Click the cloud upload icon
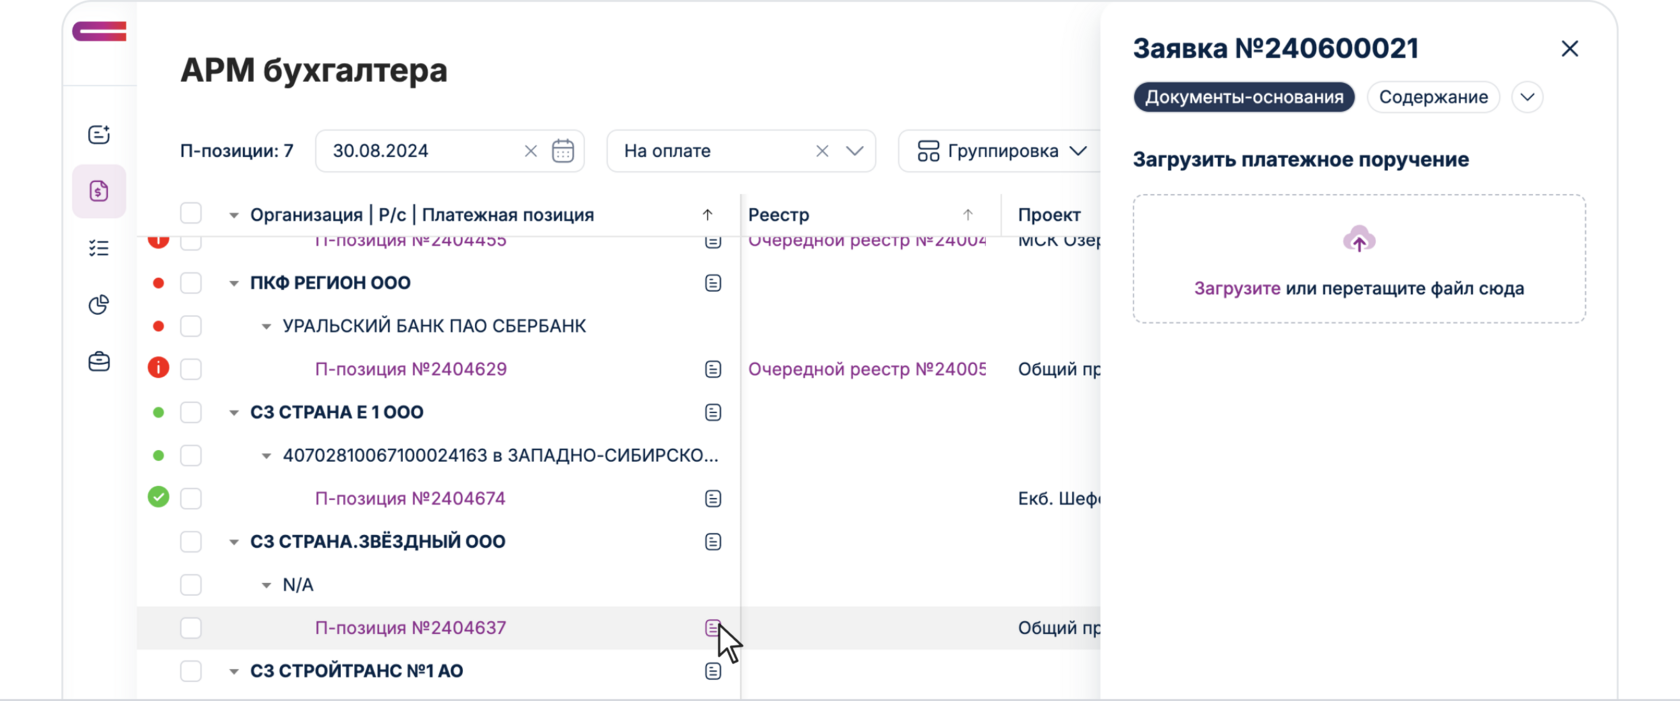 (1358, 240)
